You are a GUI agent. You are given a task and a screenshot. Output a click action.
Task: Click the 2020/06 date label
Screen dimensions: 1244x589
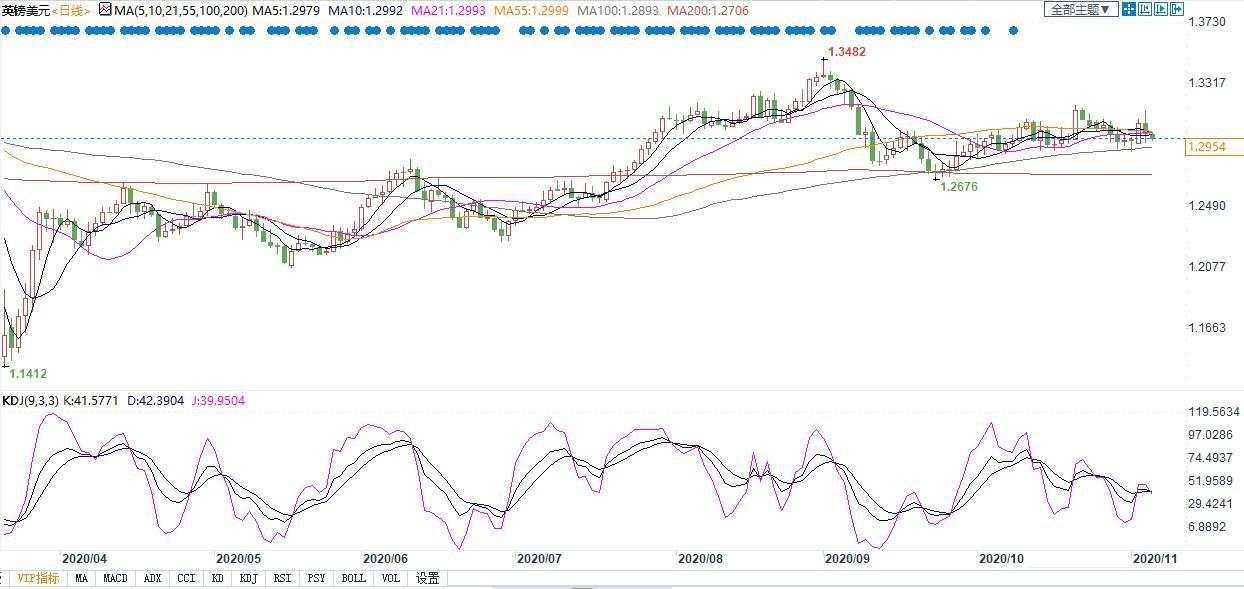pos(385,559)
